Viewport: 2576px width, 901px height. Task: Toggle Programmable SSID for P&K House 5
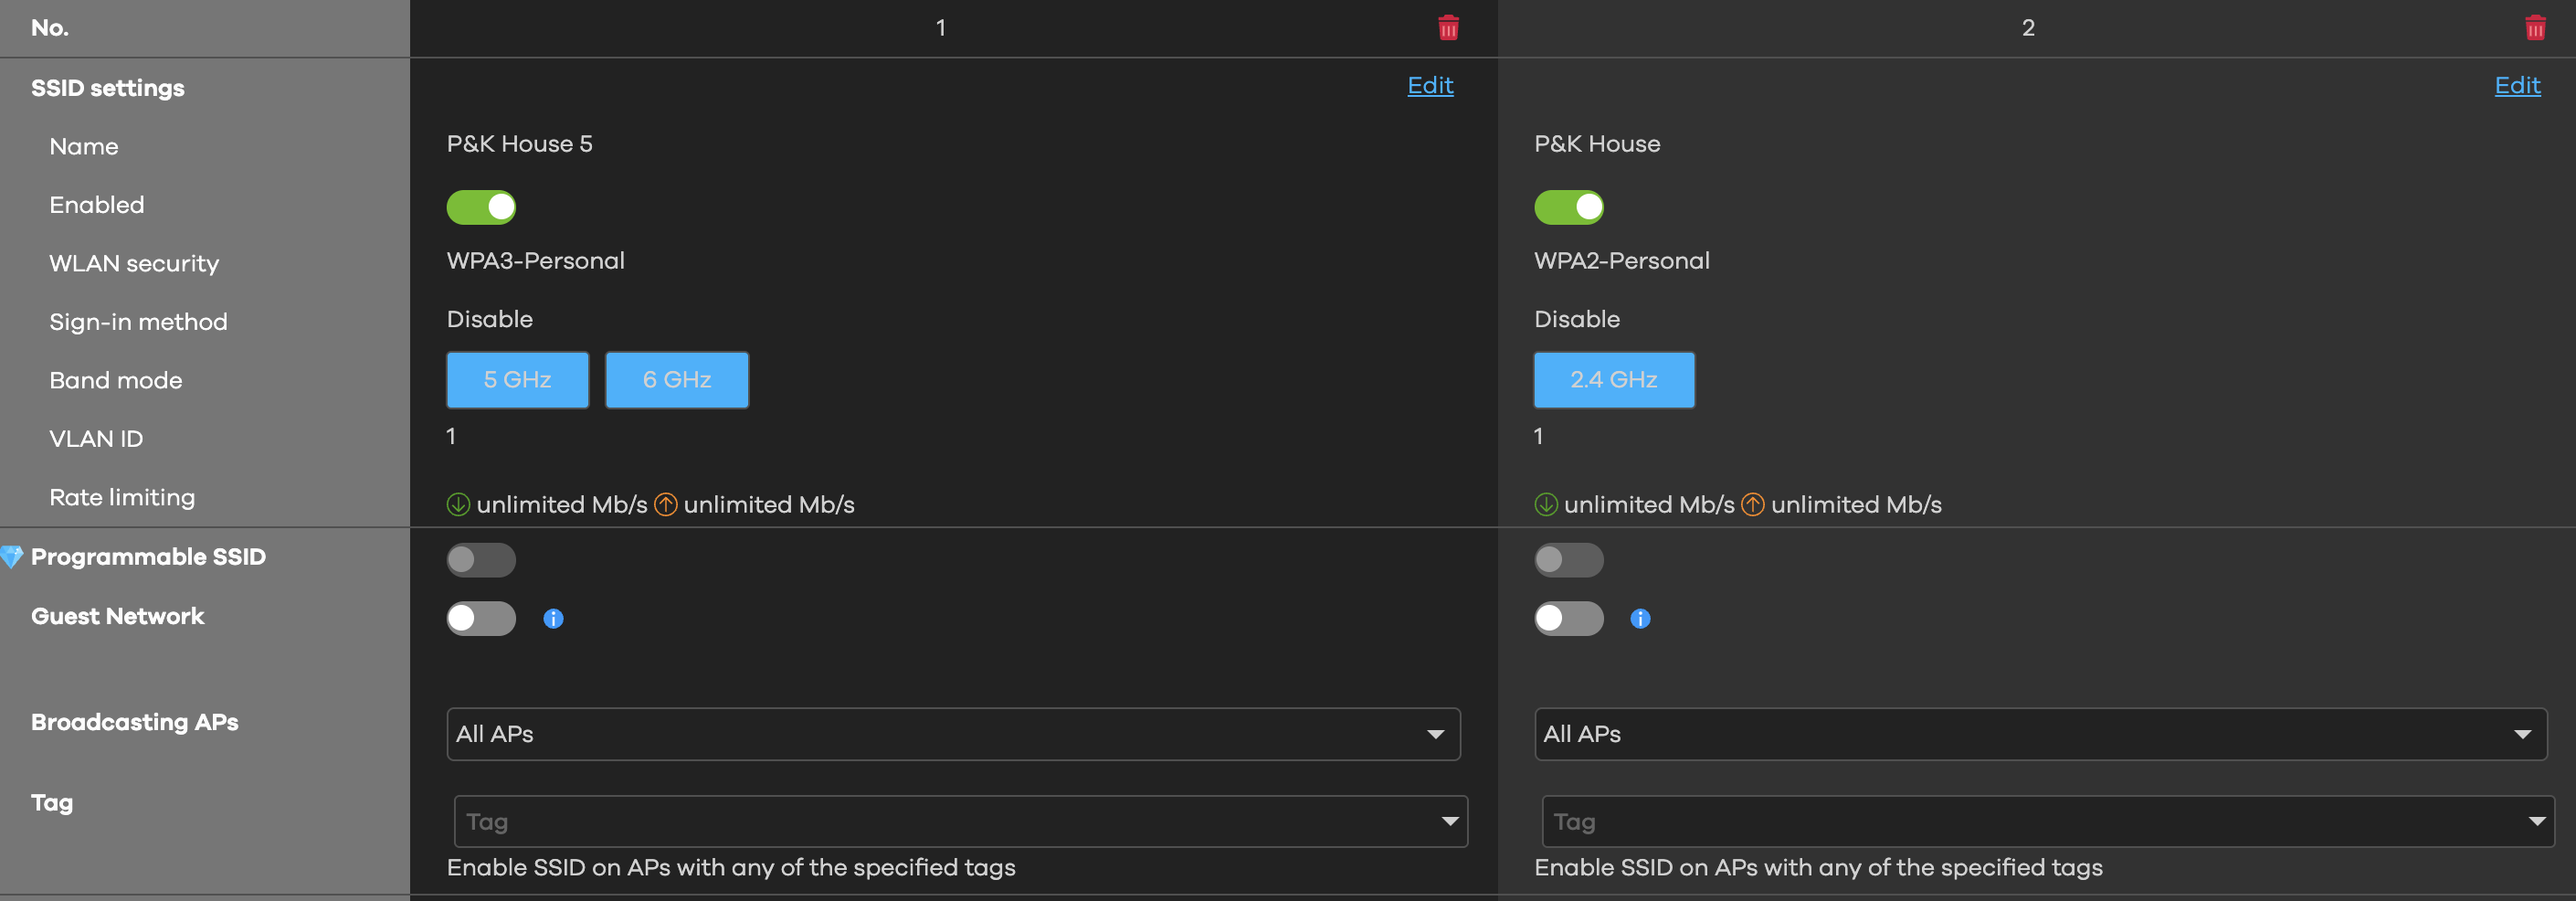click(481, 560)
